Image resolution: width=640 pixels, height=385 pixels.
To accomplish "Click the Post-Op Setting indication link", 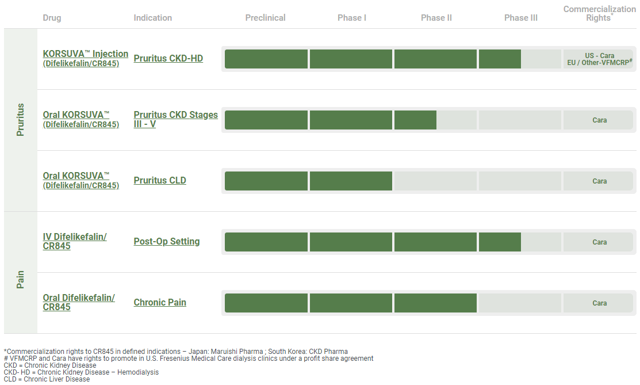I will (x=167, y=241).
